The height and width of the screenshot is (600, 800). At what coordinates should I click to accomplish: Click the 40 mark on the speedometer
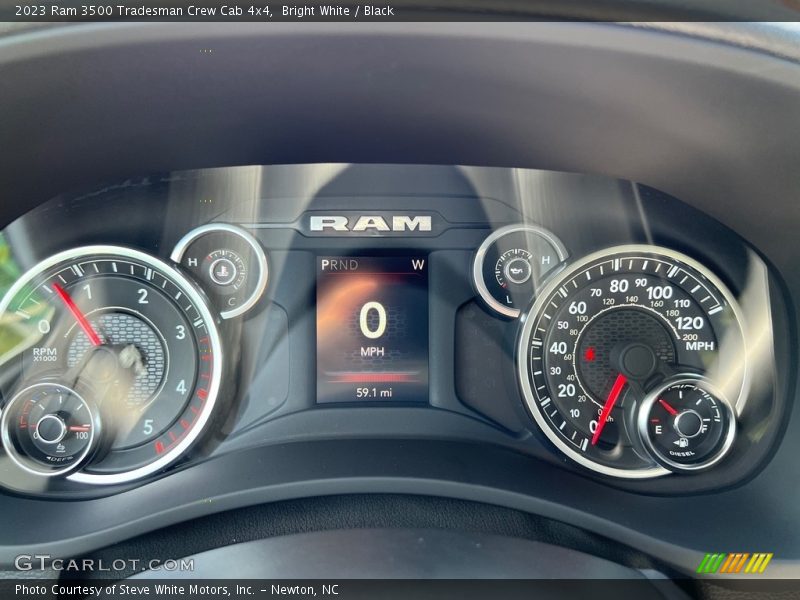point(558,348)
